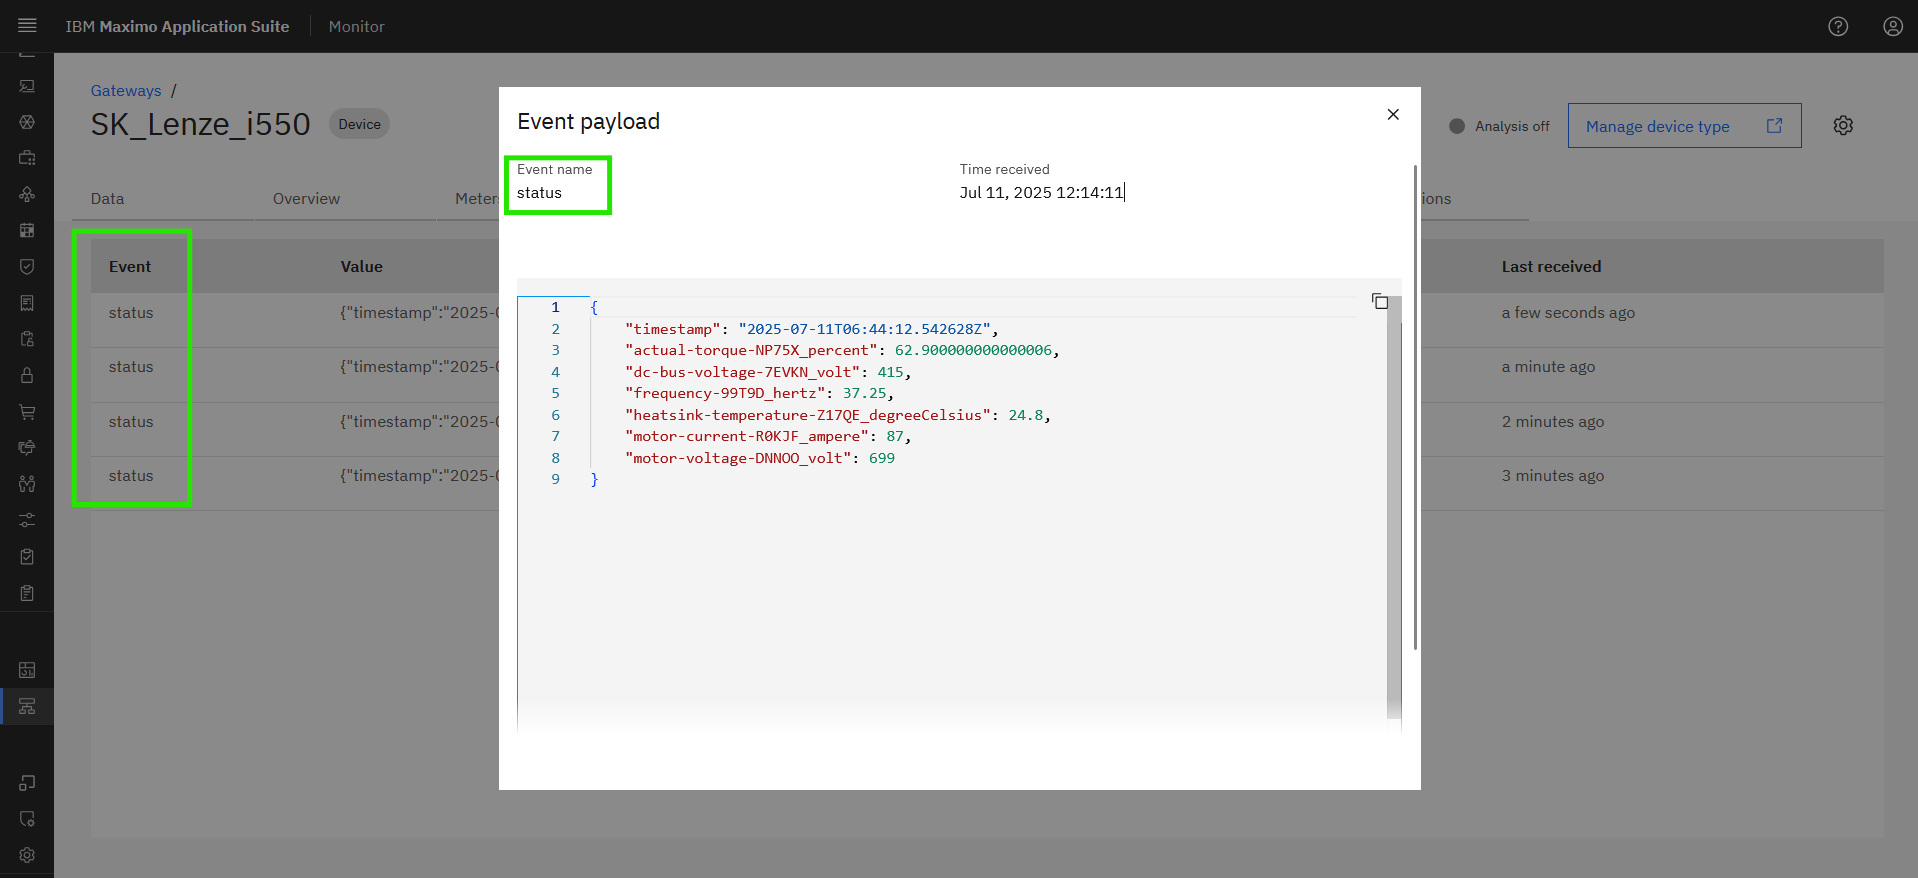Click the service bell chat sidebar icon
This screenshot has height=878, width=1918.
(x=27, y=447)
